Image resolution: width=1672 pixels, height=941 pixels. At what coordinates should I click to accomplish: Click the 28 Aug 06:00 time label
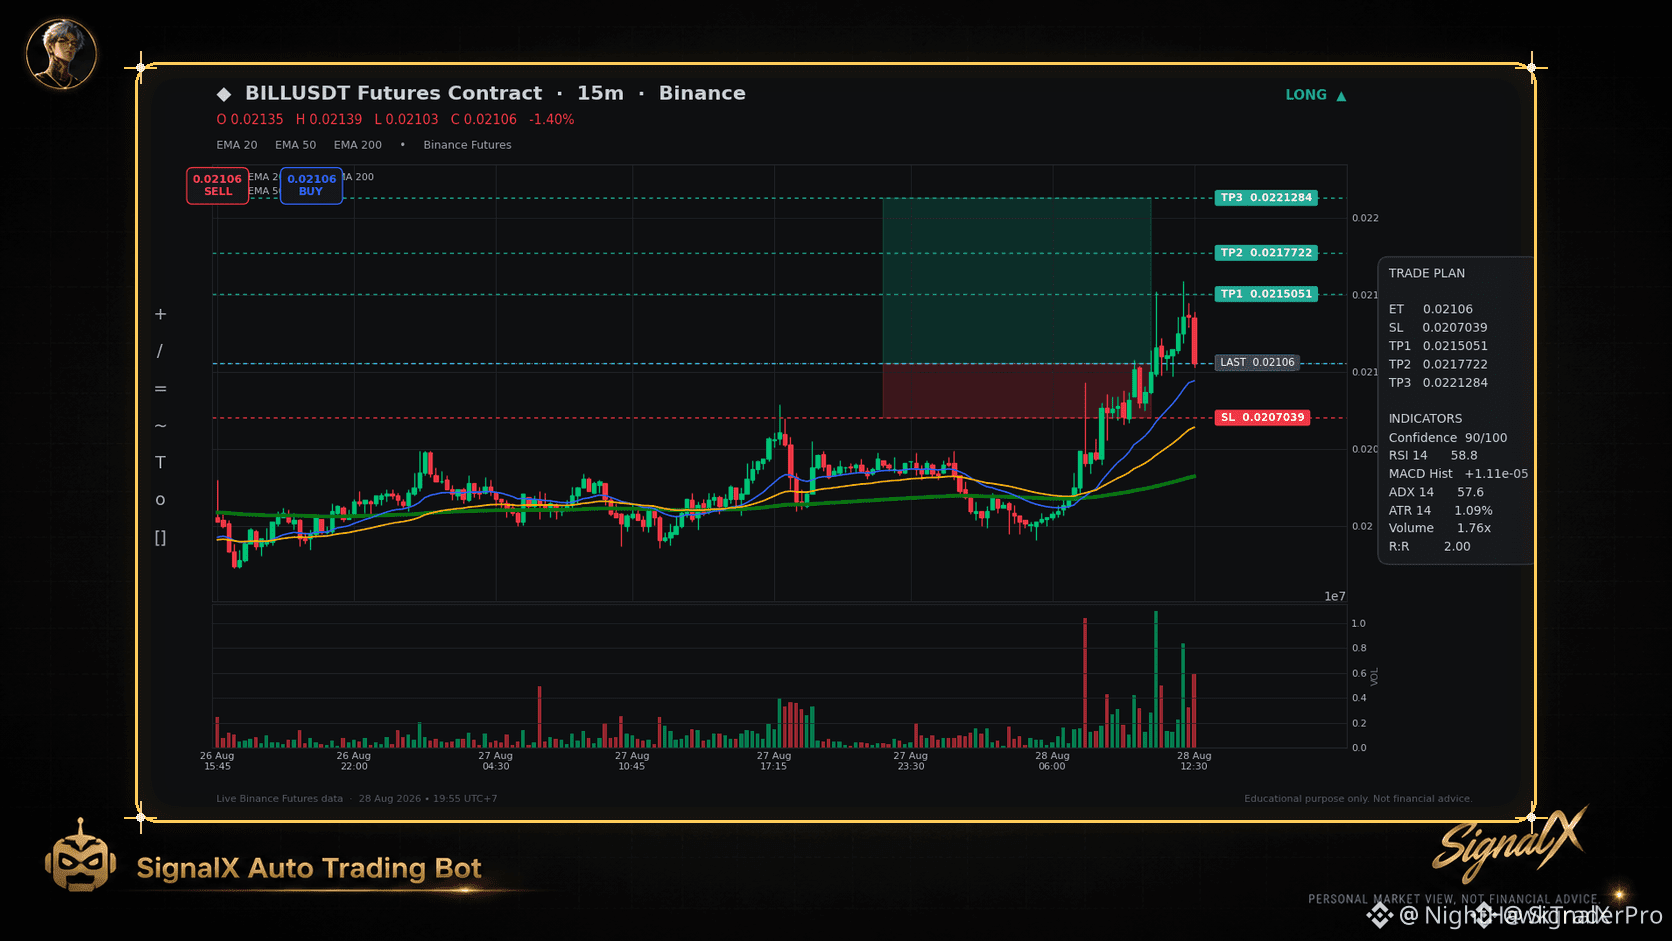click(x=1052, y=761)
